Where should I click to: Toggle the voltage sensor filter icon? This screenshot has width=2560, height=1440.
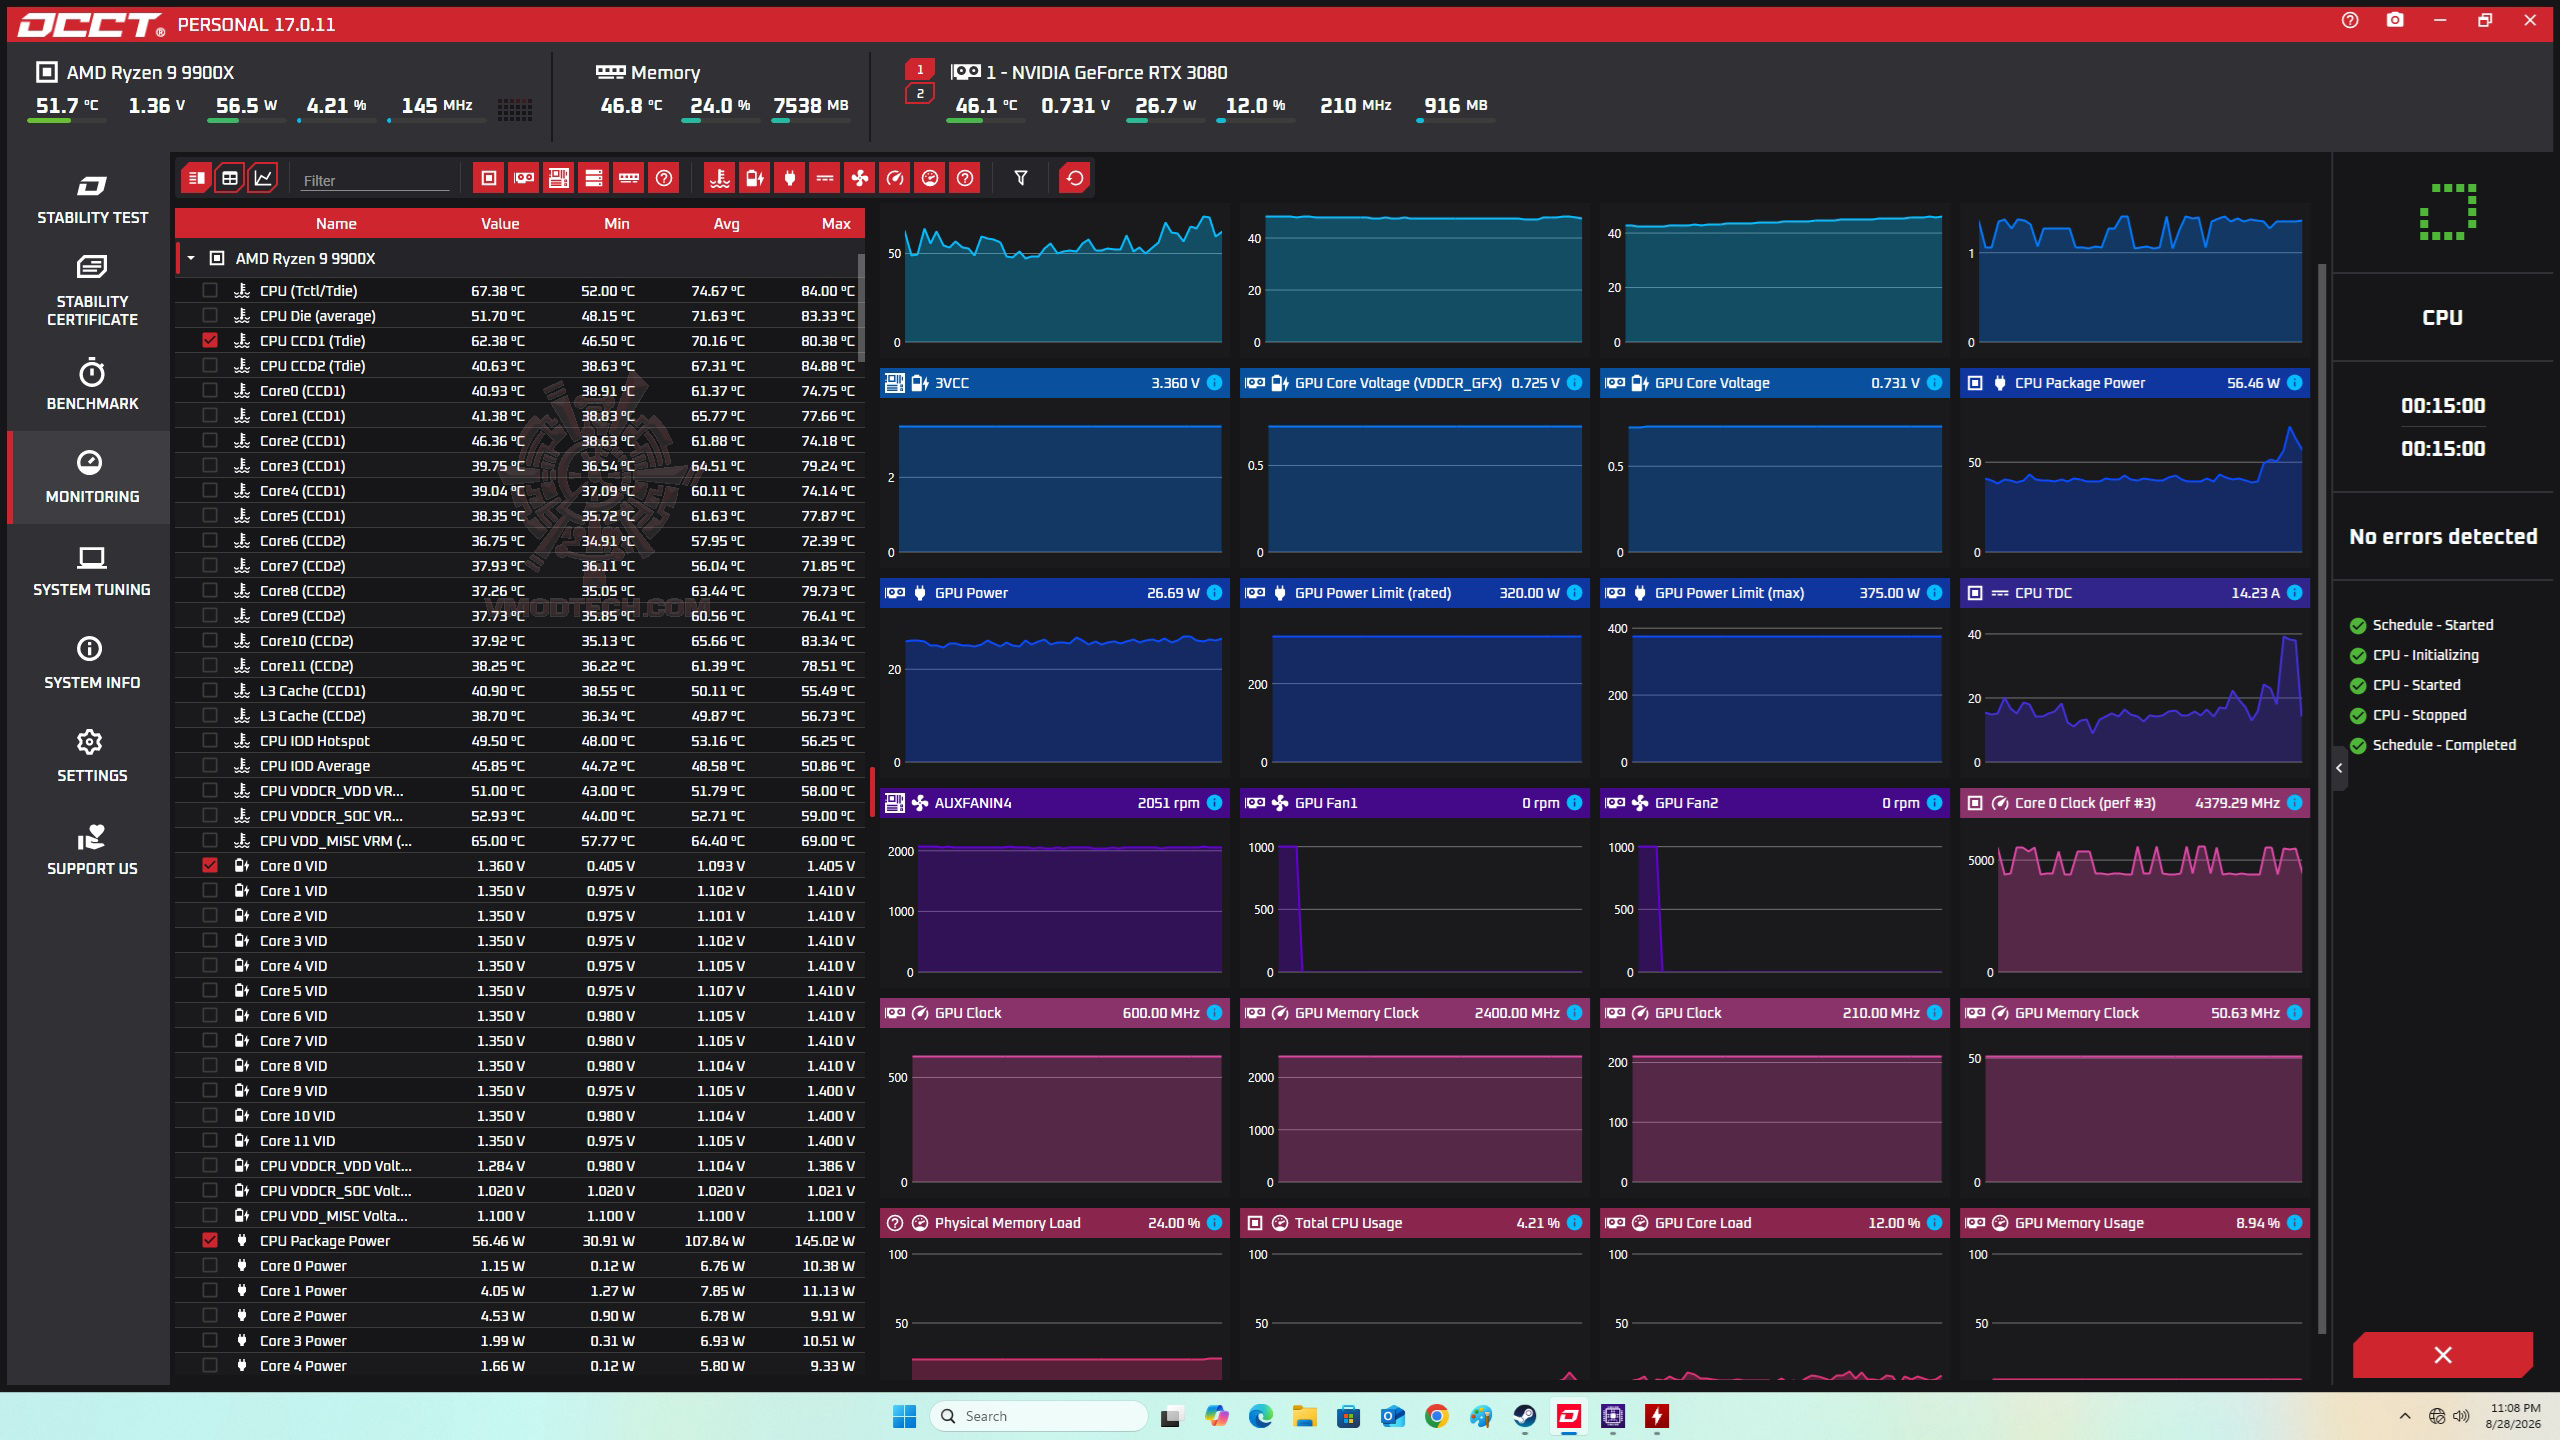(x=754, y=179)
